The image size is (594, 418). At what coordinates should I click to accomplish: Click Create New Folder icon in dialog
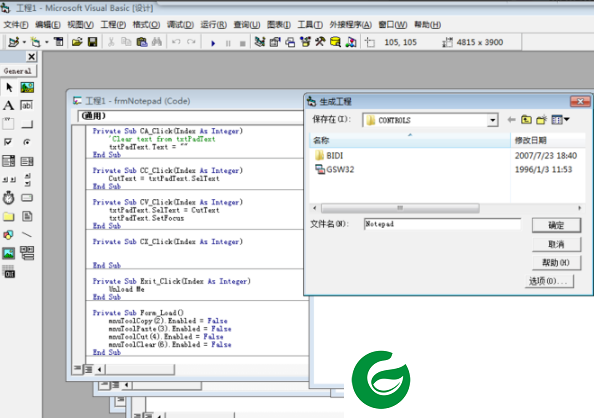(x=542, y=120)
